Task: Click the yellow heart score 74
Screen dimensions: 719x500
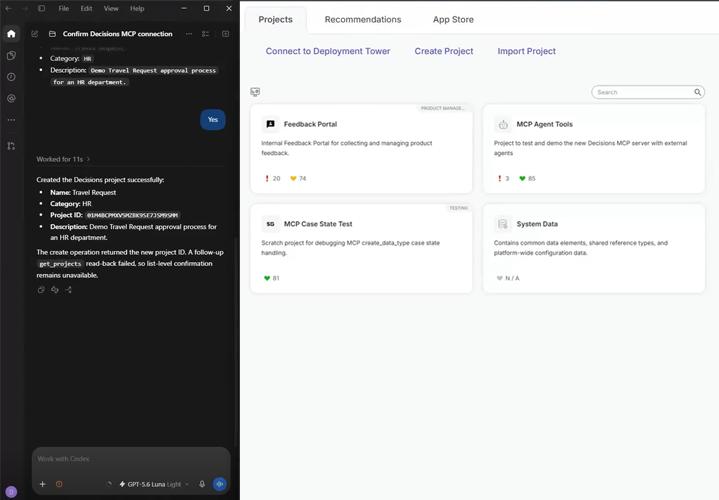Action: point(298,178)
